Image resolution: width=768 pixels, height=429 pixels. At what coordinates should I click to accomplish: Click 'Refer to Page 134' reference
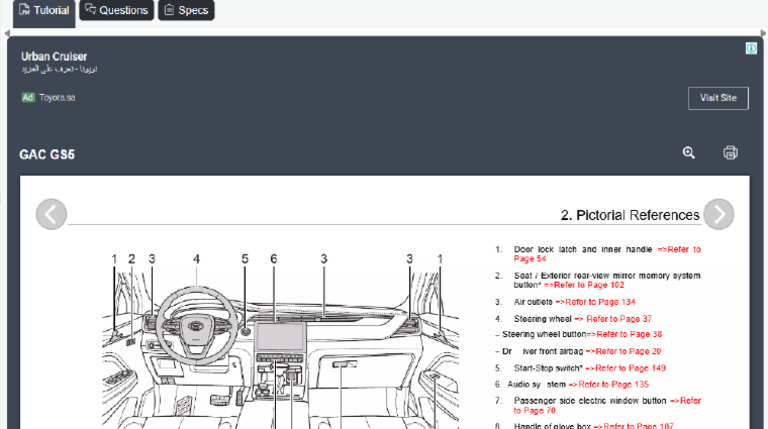(x=596, y=302)
